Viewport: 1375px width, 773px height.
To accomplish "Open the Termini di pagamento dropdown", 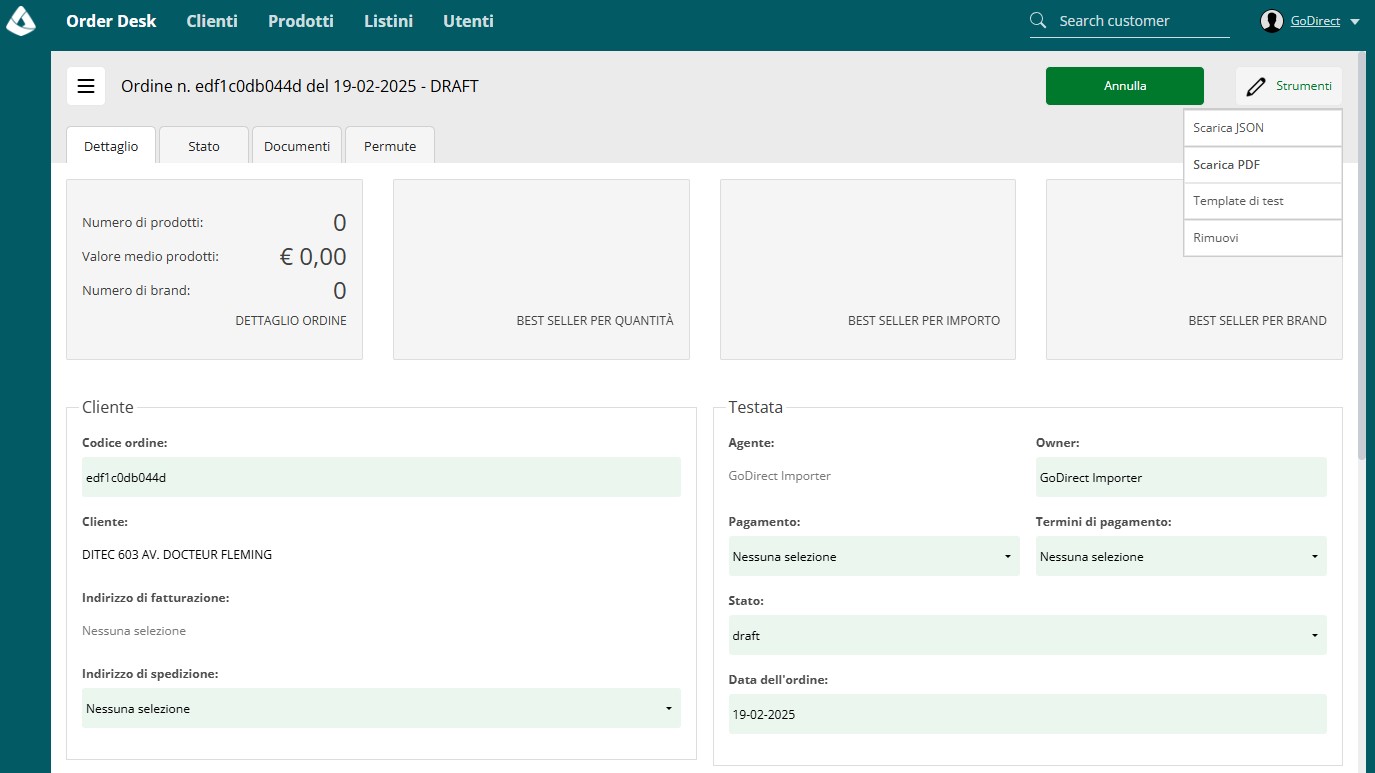I will click(x=1181, y=556).
